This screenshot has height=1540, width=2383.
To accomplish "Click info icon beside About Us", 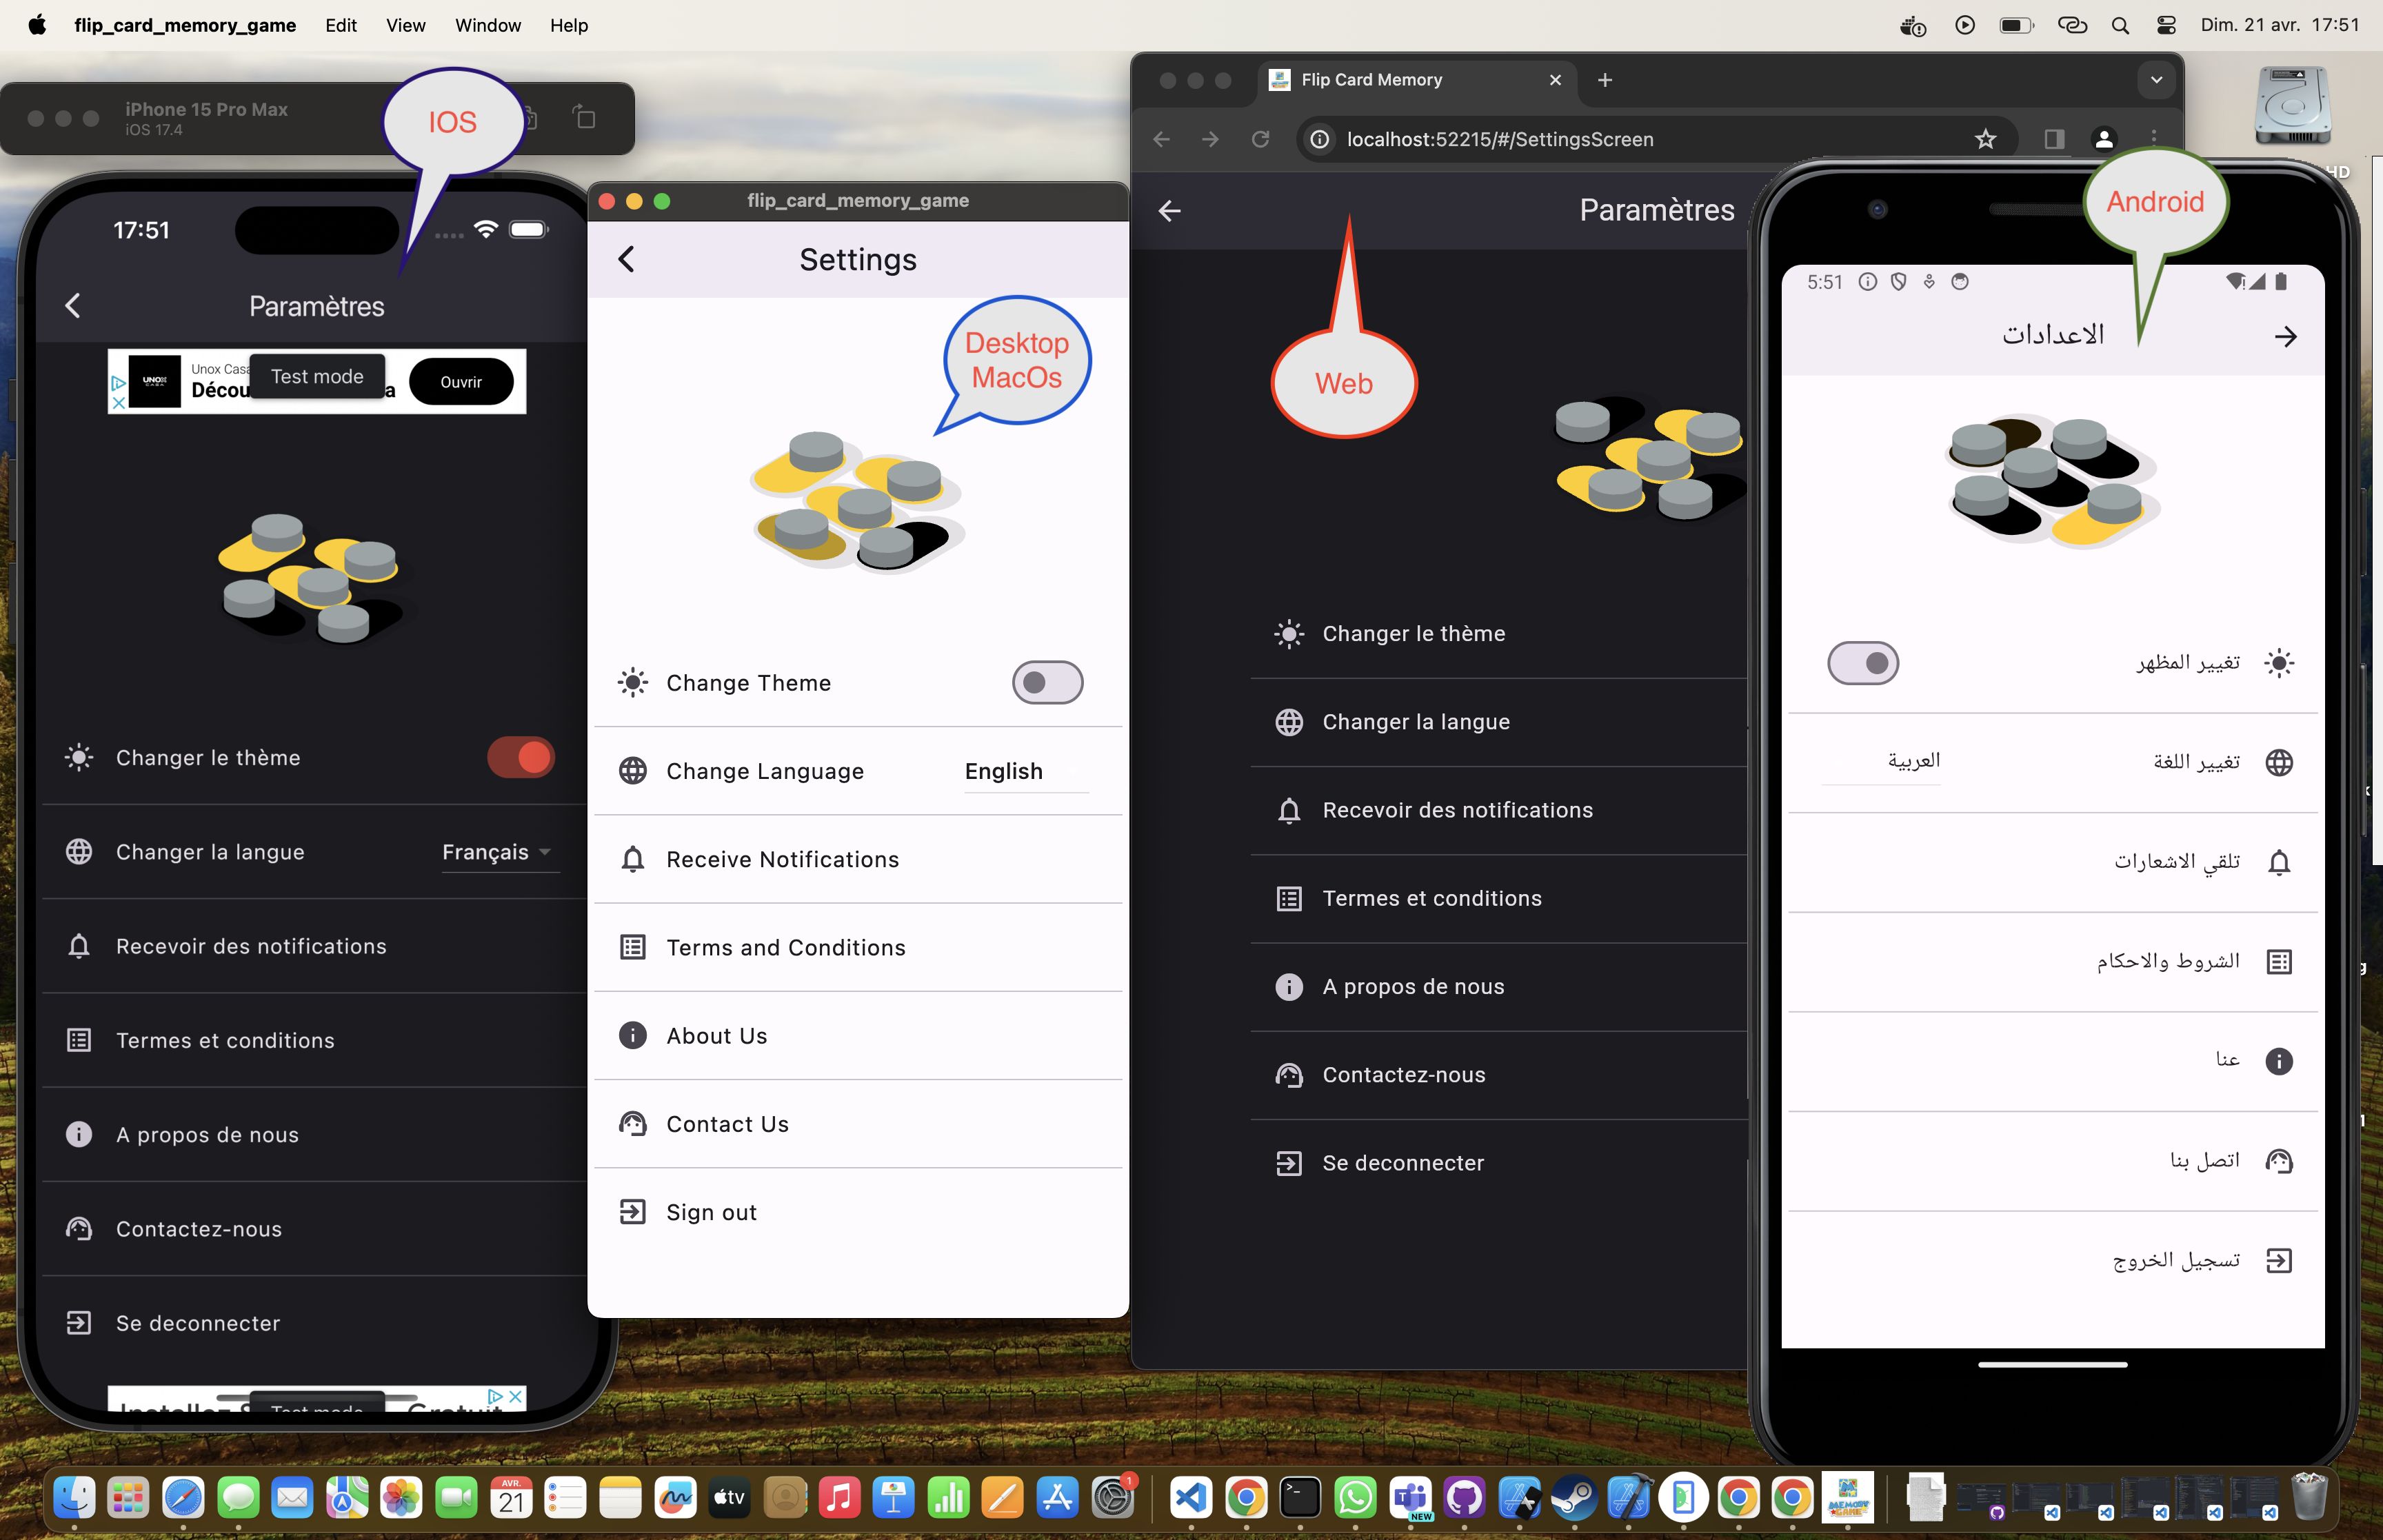I will (x=632, y=1036).
